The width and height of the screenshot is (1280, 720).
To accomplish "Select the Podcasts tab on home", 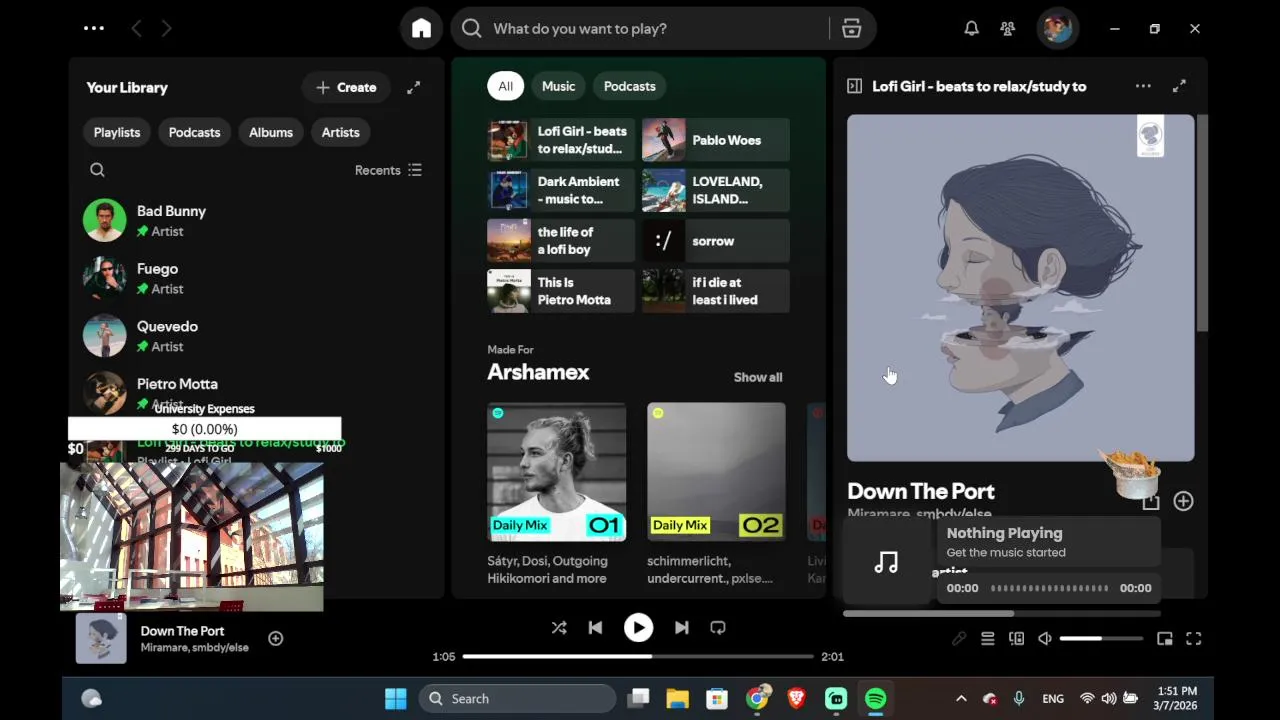I will (630, 86).
